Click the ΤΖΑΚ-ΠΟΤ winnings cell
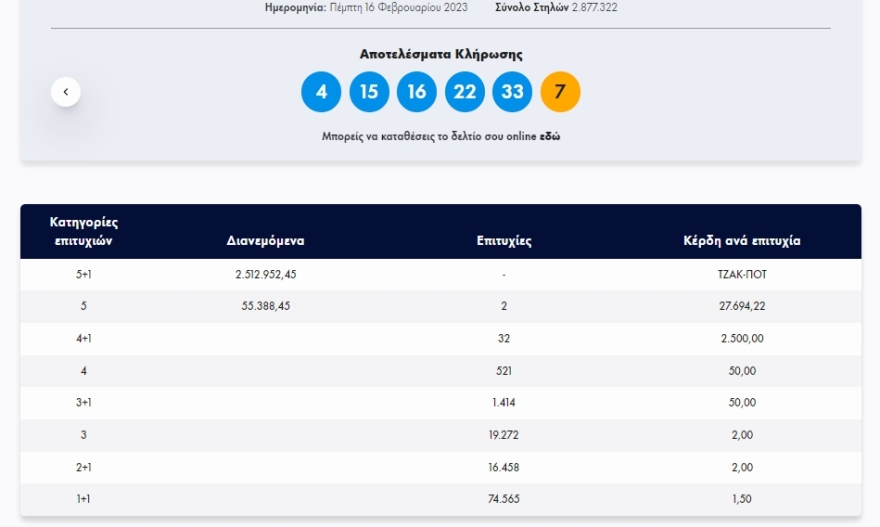880x527 pixels. (741, 274)
